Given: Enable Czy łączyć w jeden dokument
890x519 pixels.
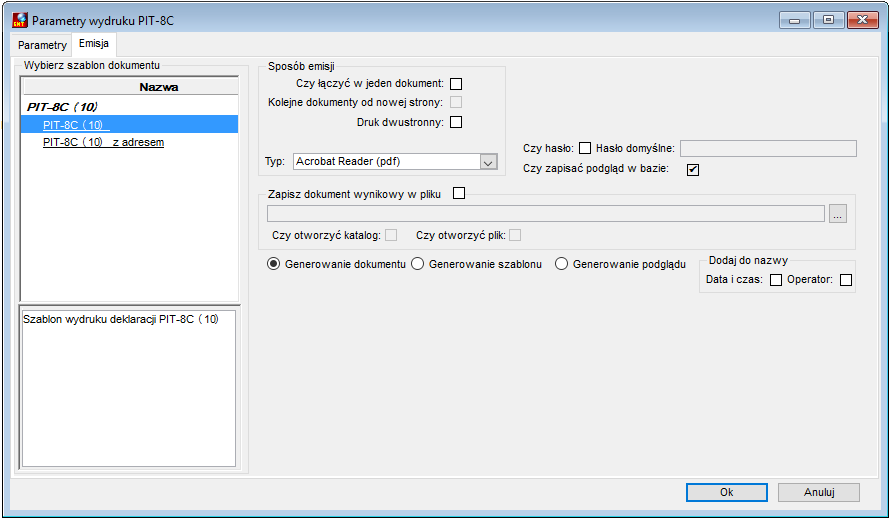Looking at the screenshot, I should point(456,84).
